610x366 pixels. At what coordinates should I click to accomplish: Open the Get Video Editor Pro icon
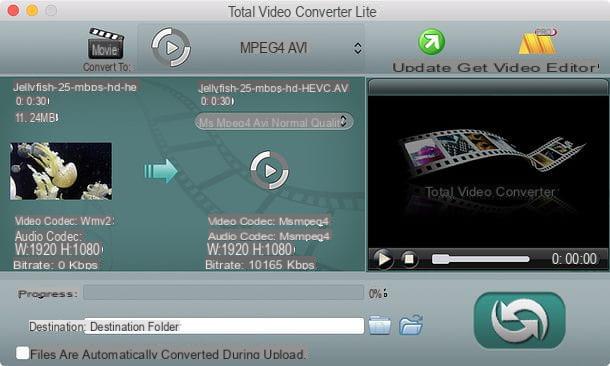pyautogui.click(x=538, y=42)
